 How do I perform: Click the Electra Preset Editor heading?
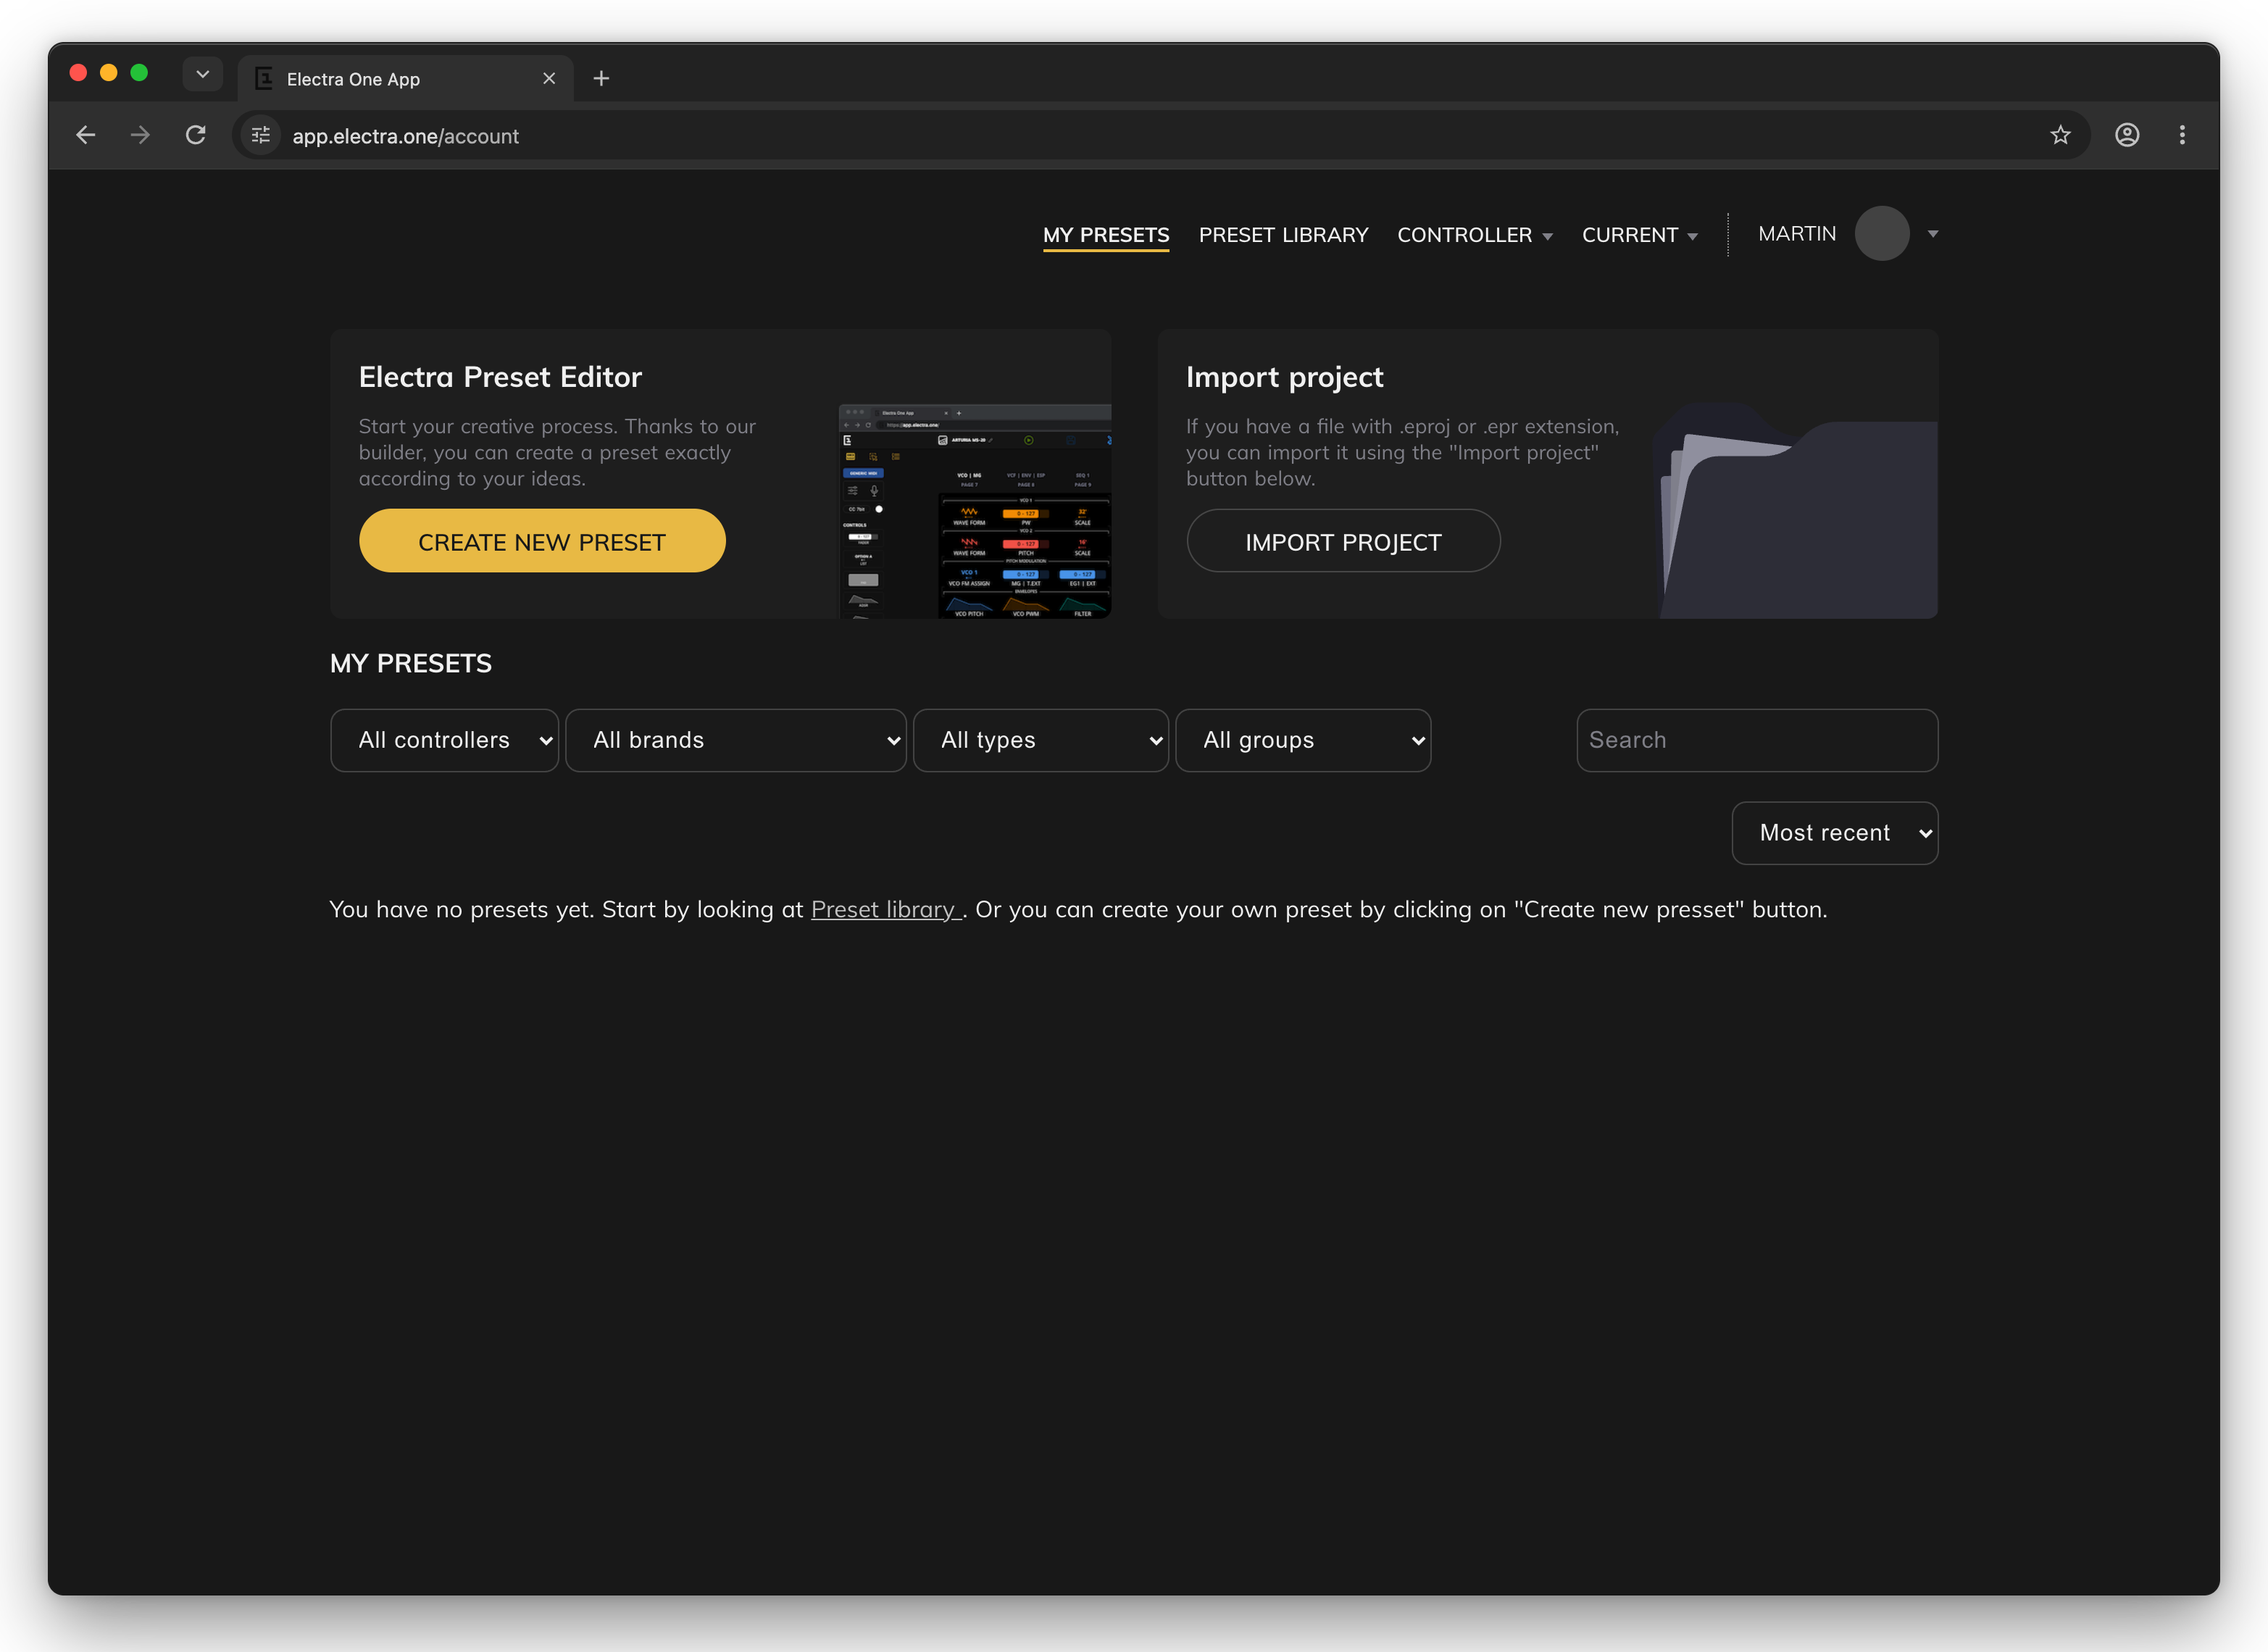point(500,377)
